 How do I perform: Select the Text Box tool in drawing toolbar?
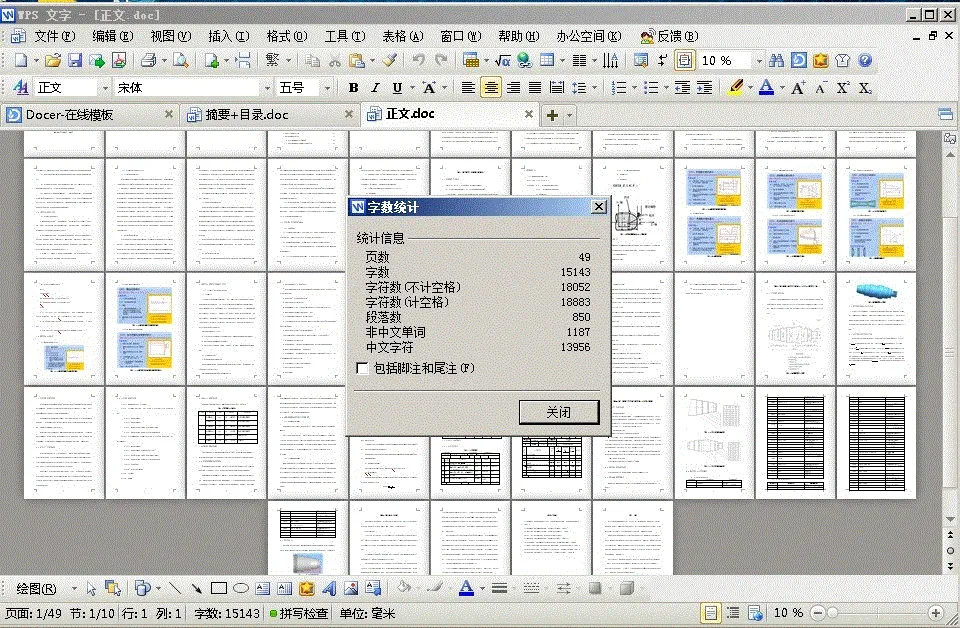pyautogui.click(x=260, y=588)
